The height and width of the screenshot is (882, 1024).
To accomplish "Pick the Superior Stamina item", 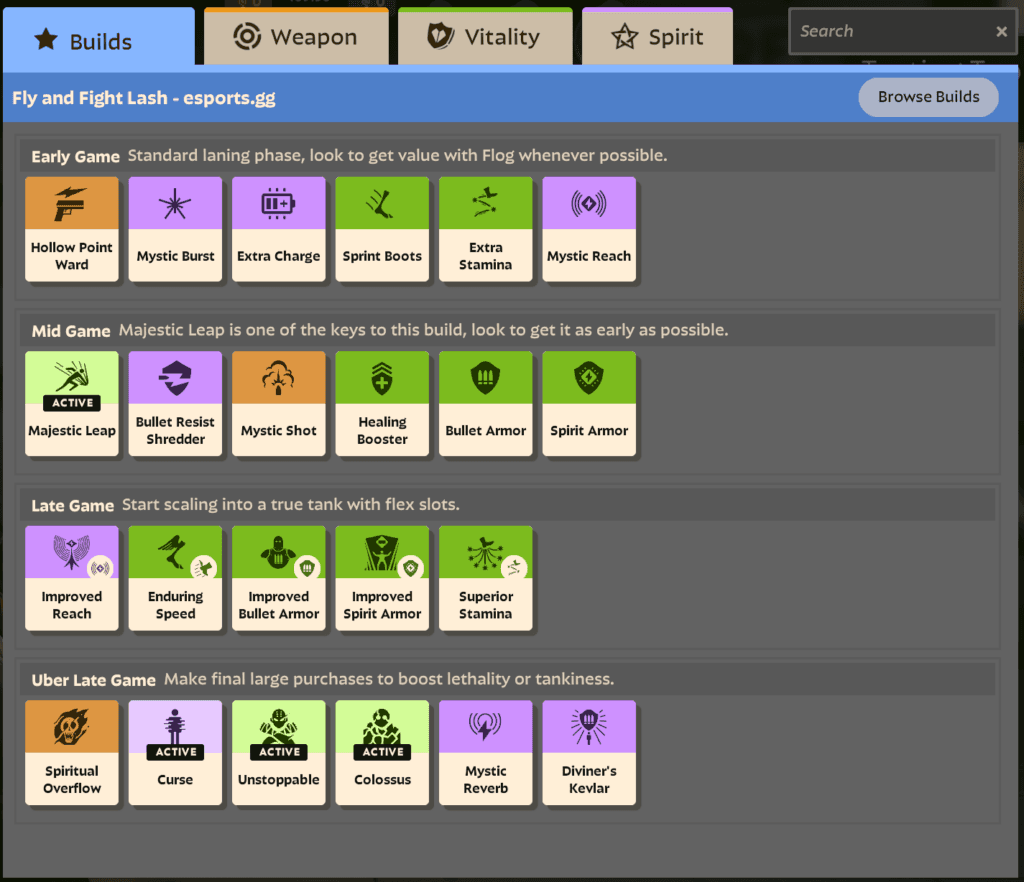I will [x=486, y=578].
